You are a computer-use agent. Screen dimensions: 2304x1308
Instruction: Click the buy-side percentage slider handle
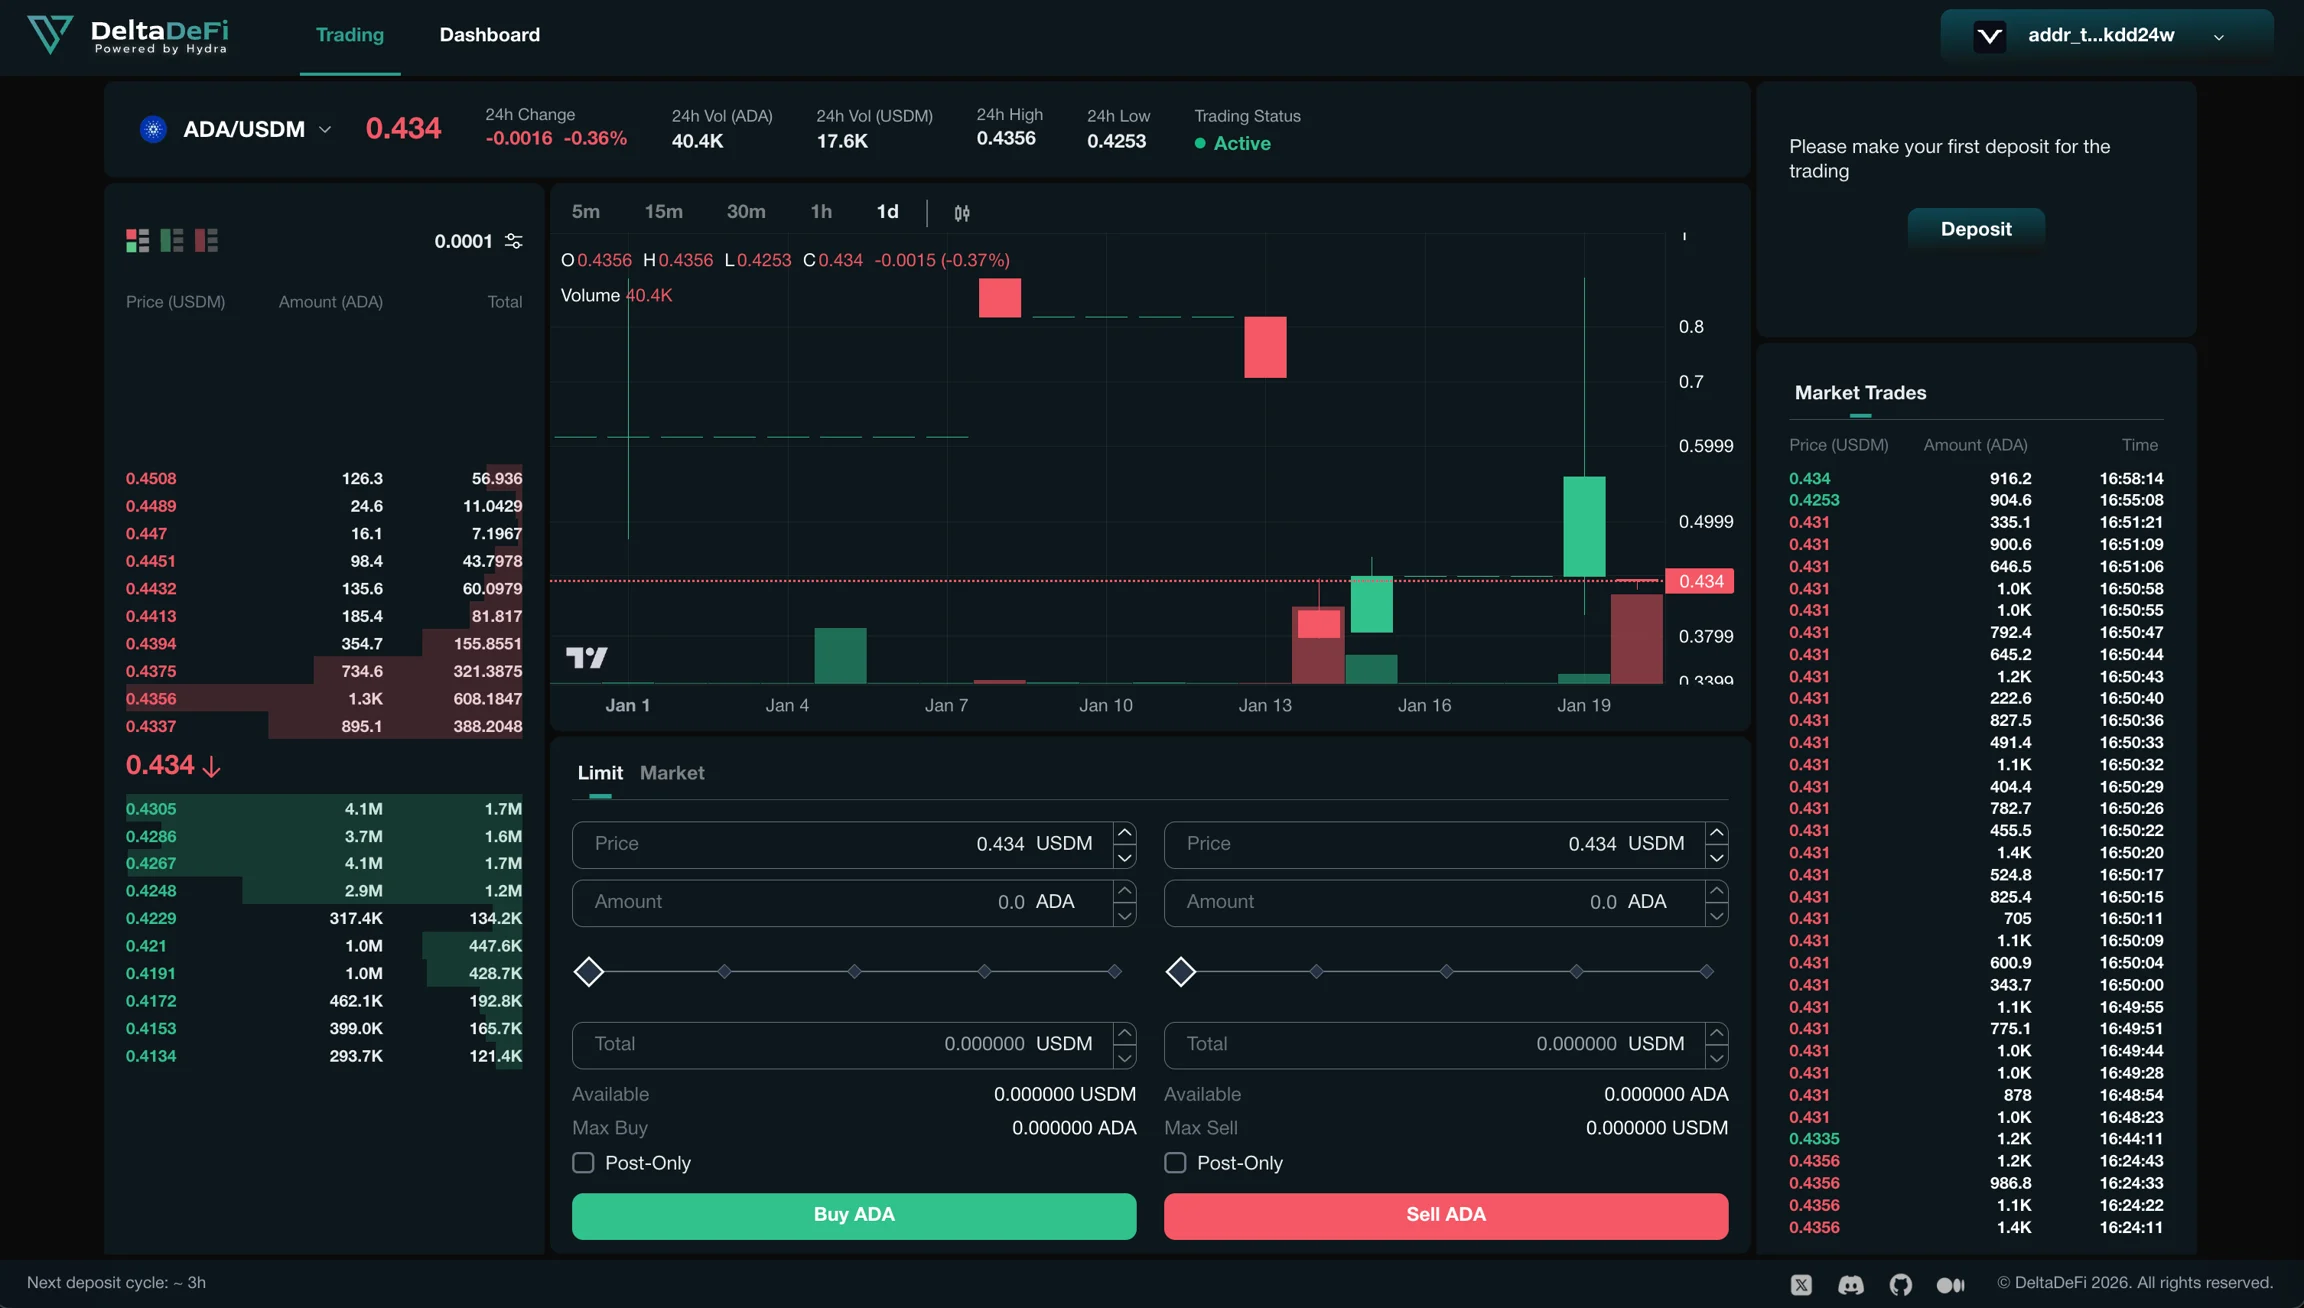pyautogui.click(x=589, y=971)
